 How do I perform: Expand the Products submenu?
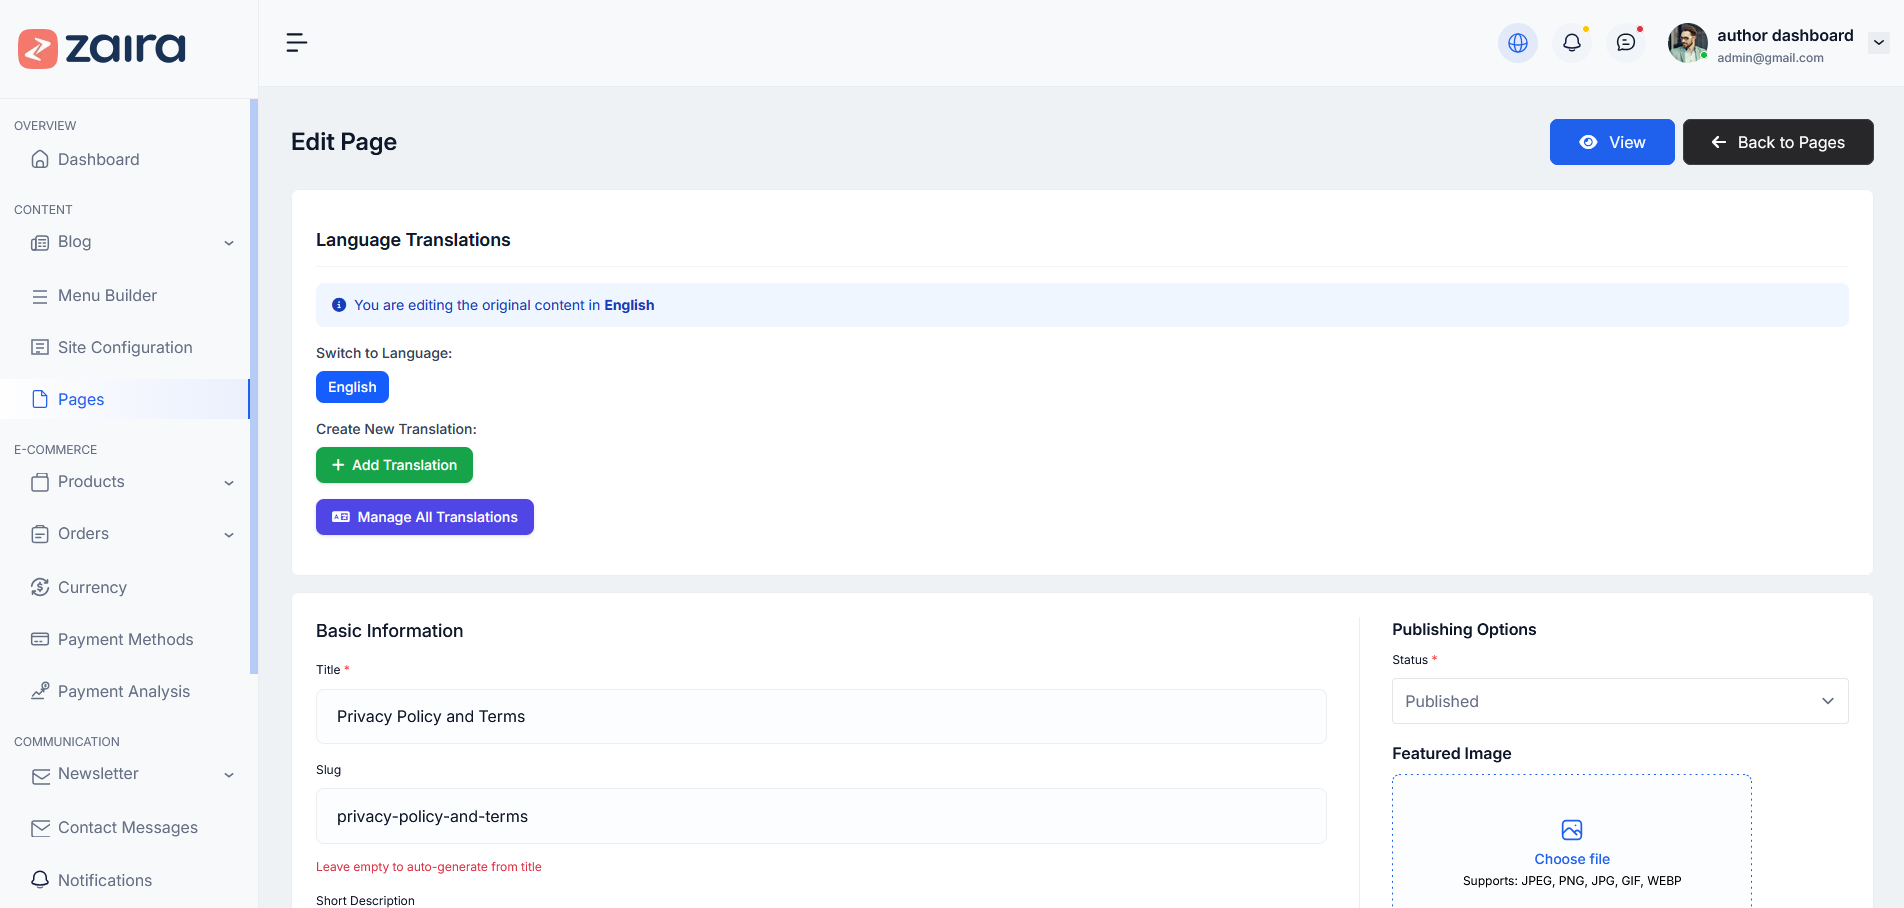coord(229,483)
